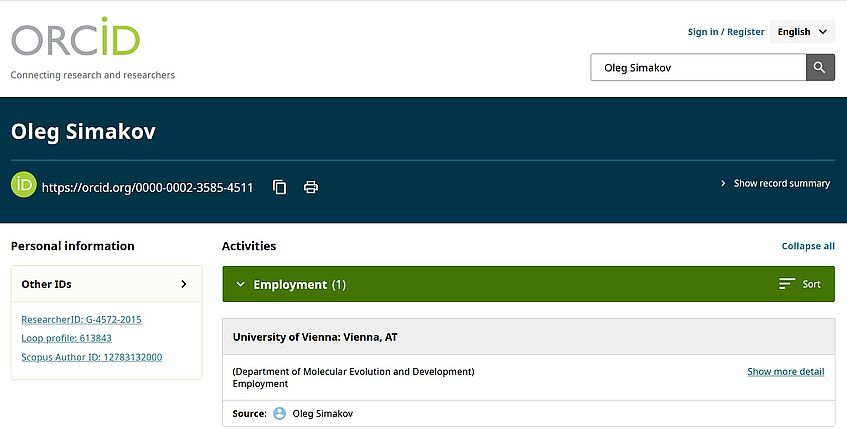Viewport: 847px width, 429px height.
Task: Open ResearcherID G-4572-2015 link
Action: 81,319
